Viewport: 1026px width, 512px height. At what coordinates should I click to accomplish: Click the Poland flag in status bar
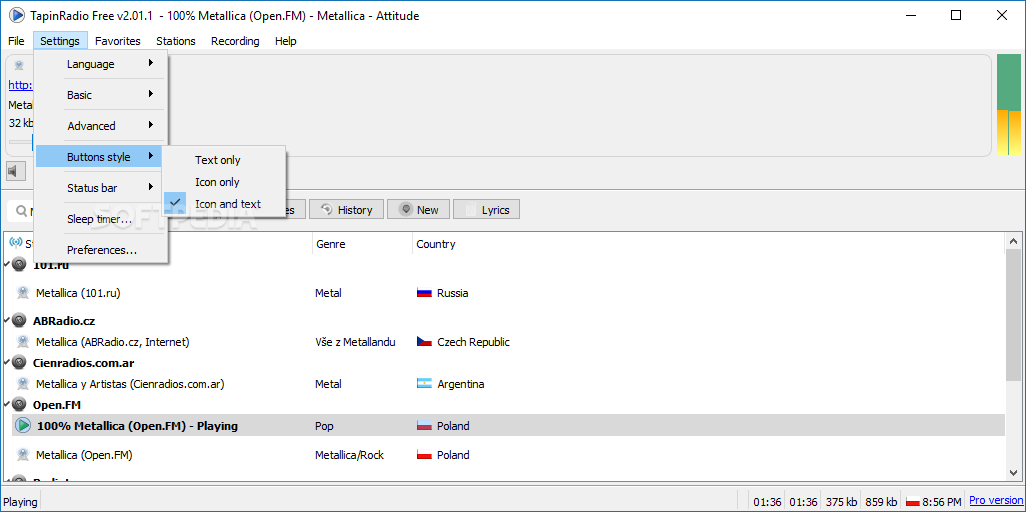(913, 502)
